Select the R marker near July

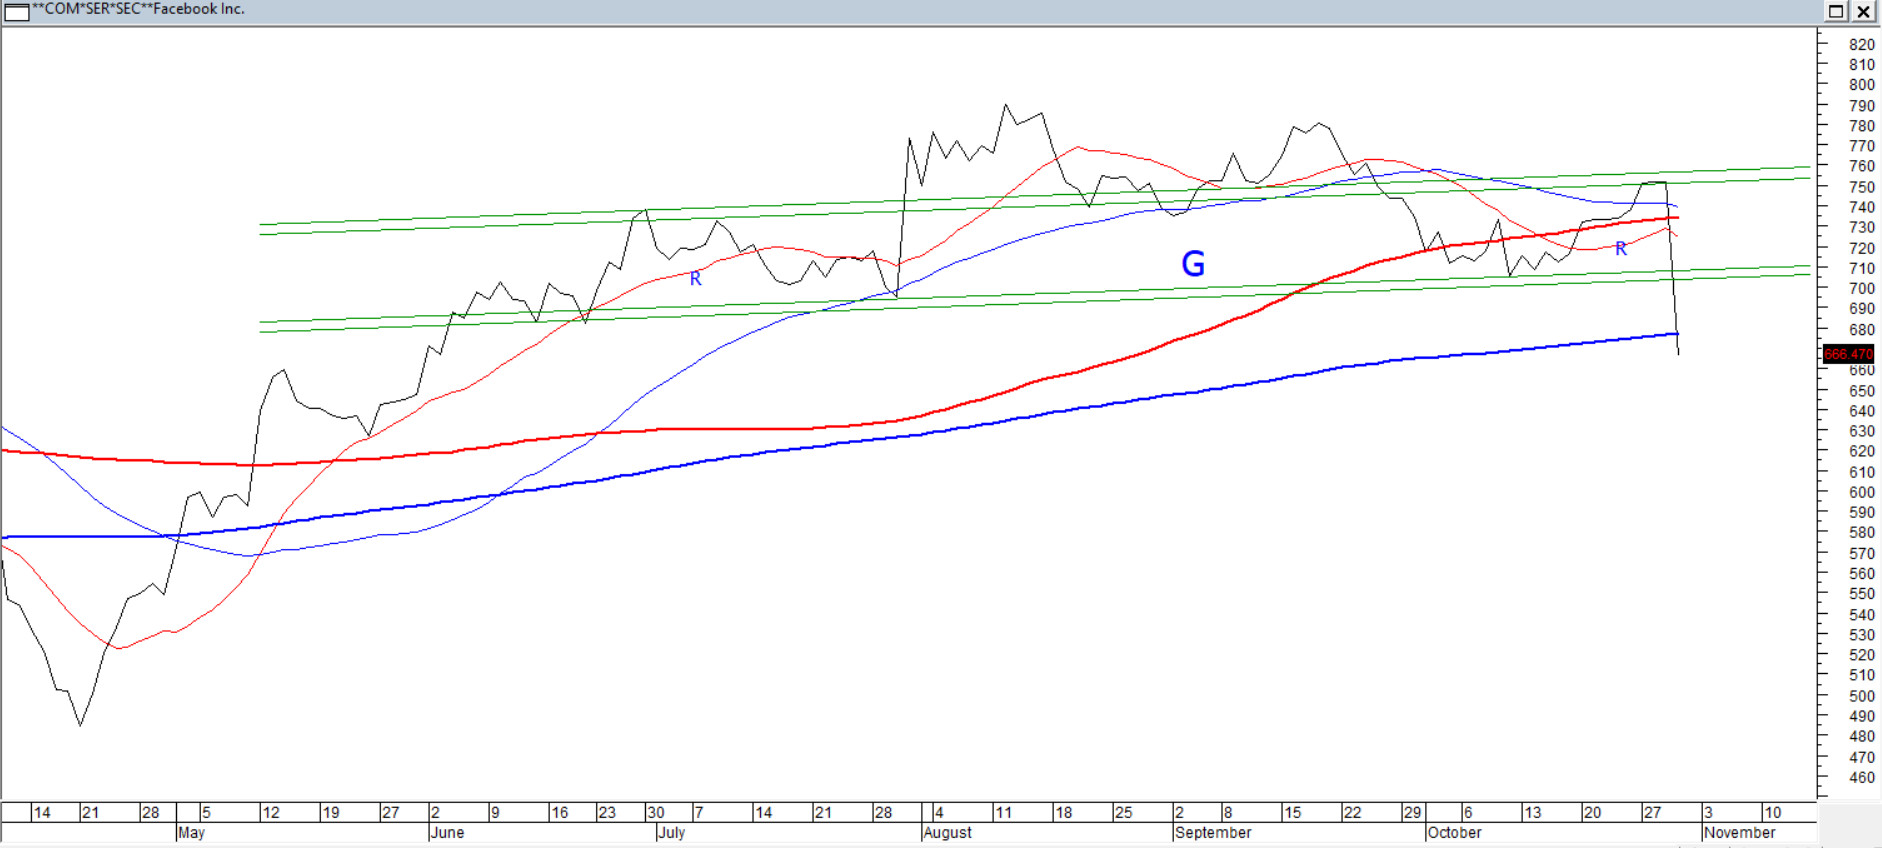click(x=696, y=279)
